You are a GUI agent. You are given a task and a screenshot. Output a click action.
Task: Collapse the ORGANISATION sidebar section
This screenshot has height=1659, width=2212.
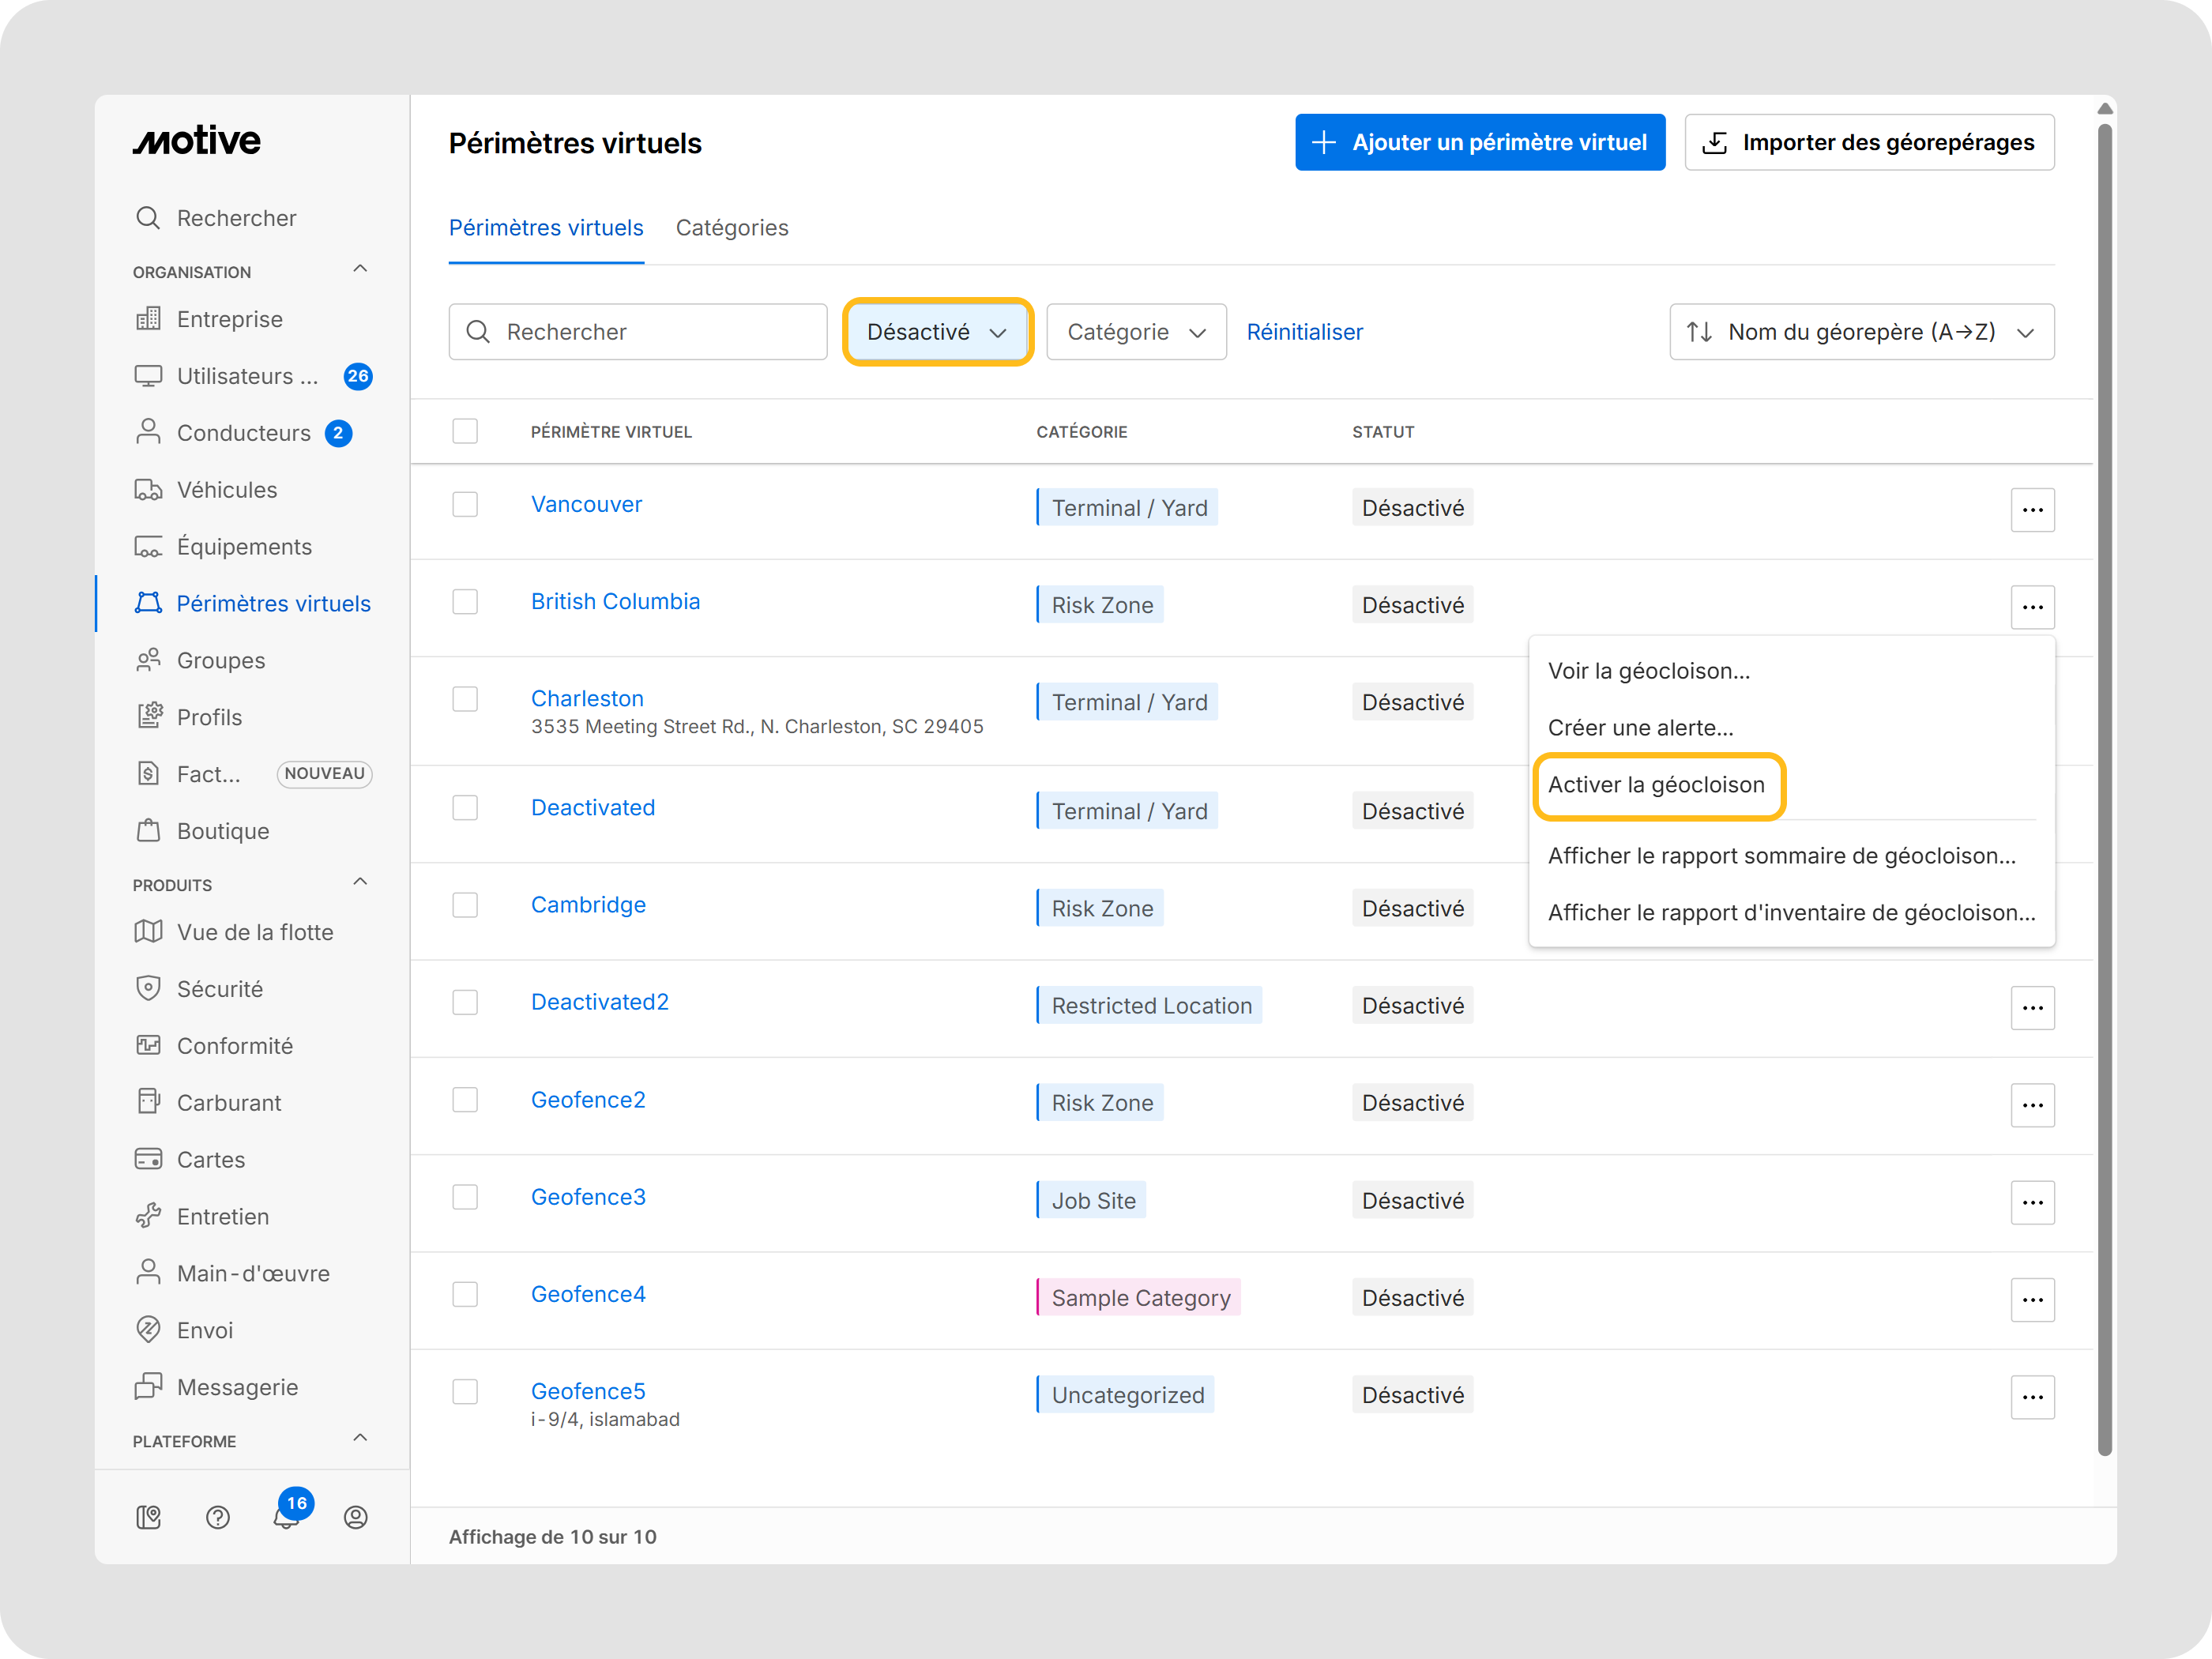pyautogui.click(x=360, y=269)
